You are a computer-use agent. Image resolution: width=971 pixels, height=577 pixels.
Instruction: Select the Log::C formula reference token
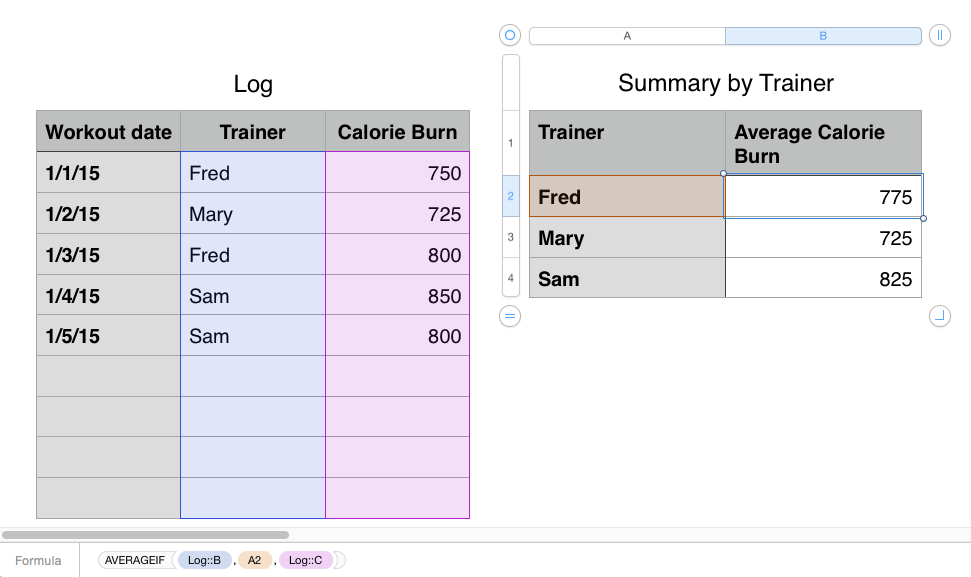(x=305, y=560)
